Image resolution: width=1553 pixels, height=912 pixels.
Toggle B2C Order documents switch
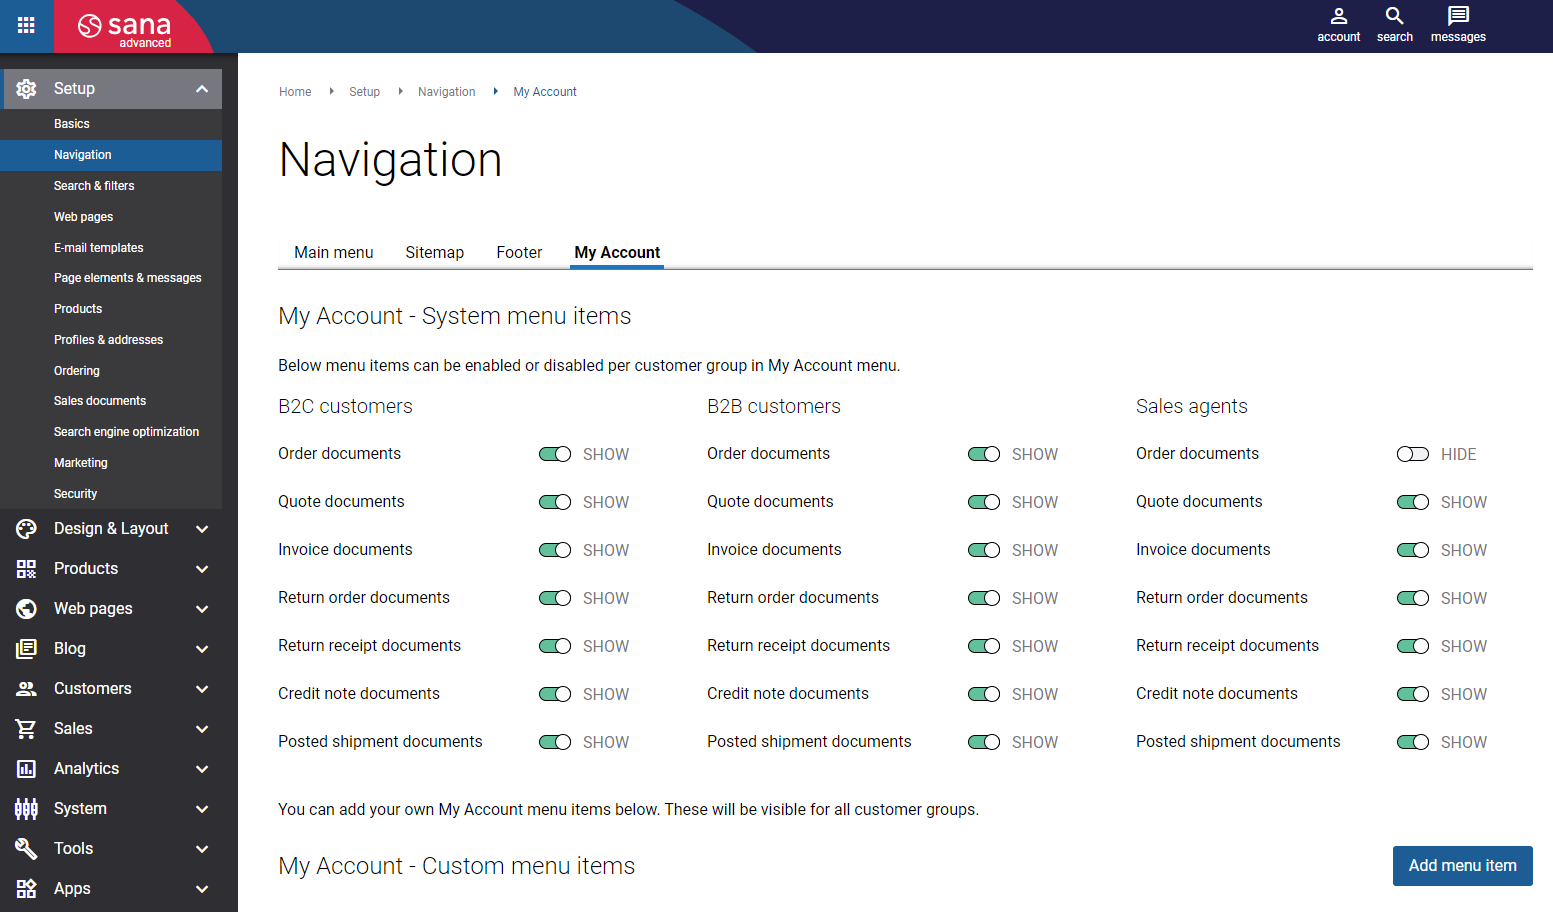[555, 454]
